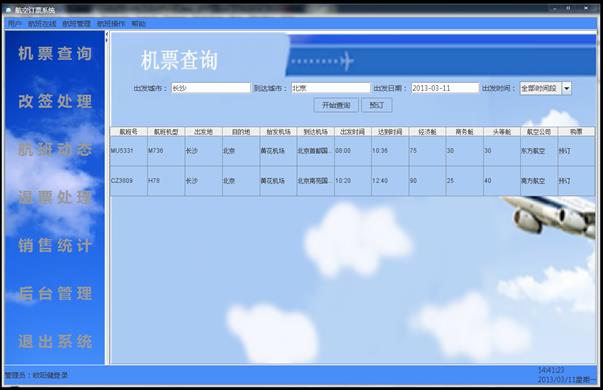Click the application icon in title bar
Screen dimensions: 603x390
click(9, 10)
